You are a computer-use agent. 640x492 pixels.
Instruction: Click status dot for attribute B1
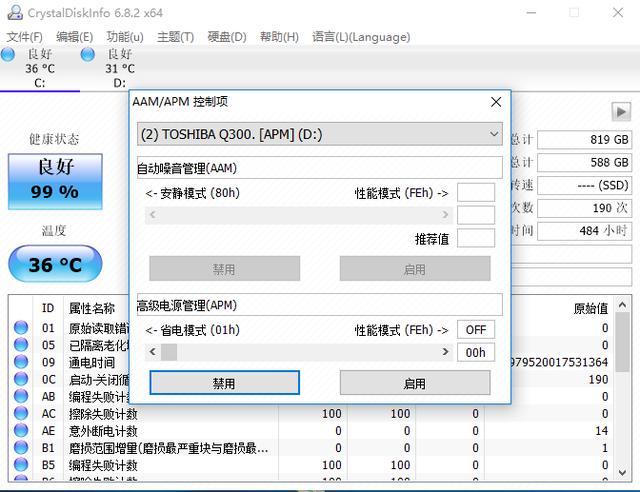[x=21, y=447]
